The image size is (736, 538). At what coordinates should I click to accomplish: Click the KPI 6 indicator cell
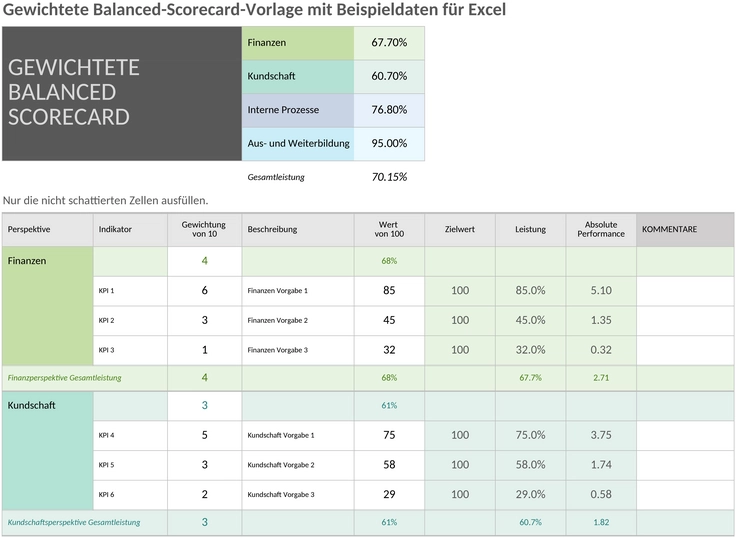click(x=130, y=495)
